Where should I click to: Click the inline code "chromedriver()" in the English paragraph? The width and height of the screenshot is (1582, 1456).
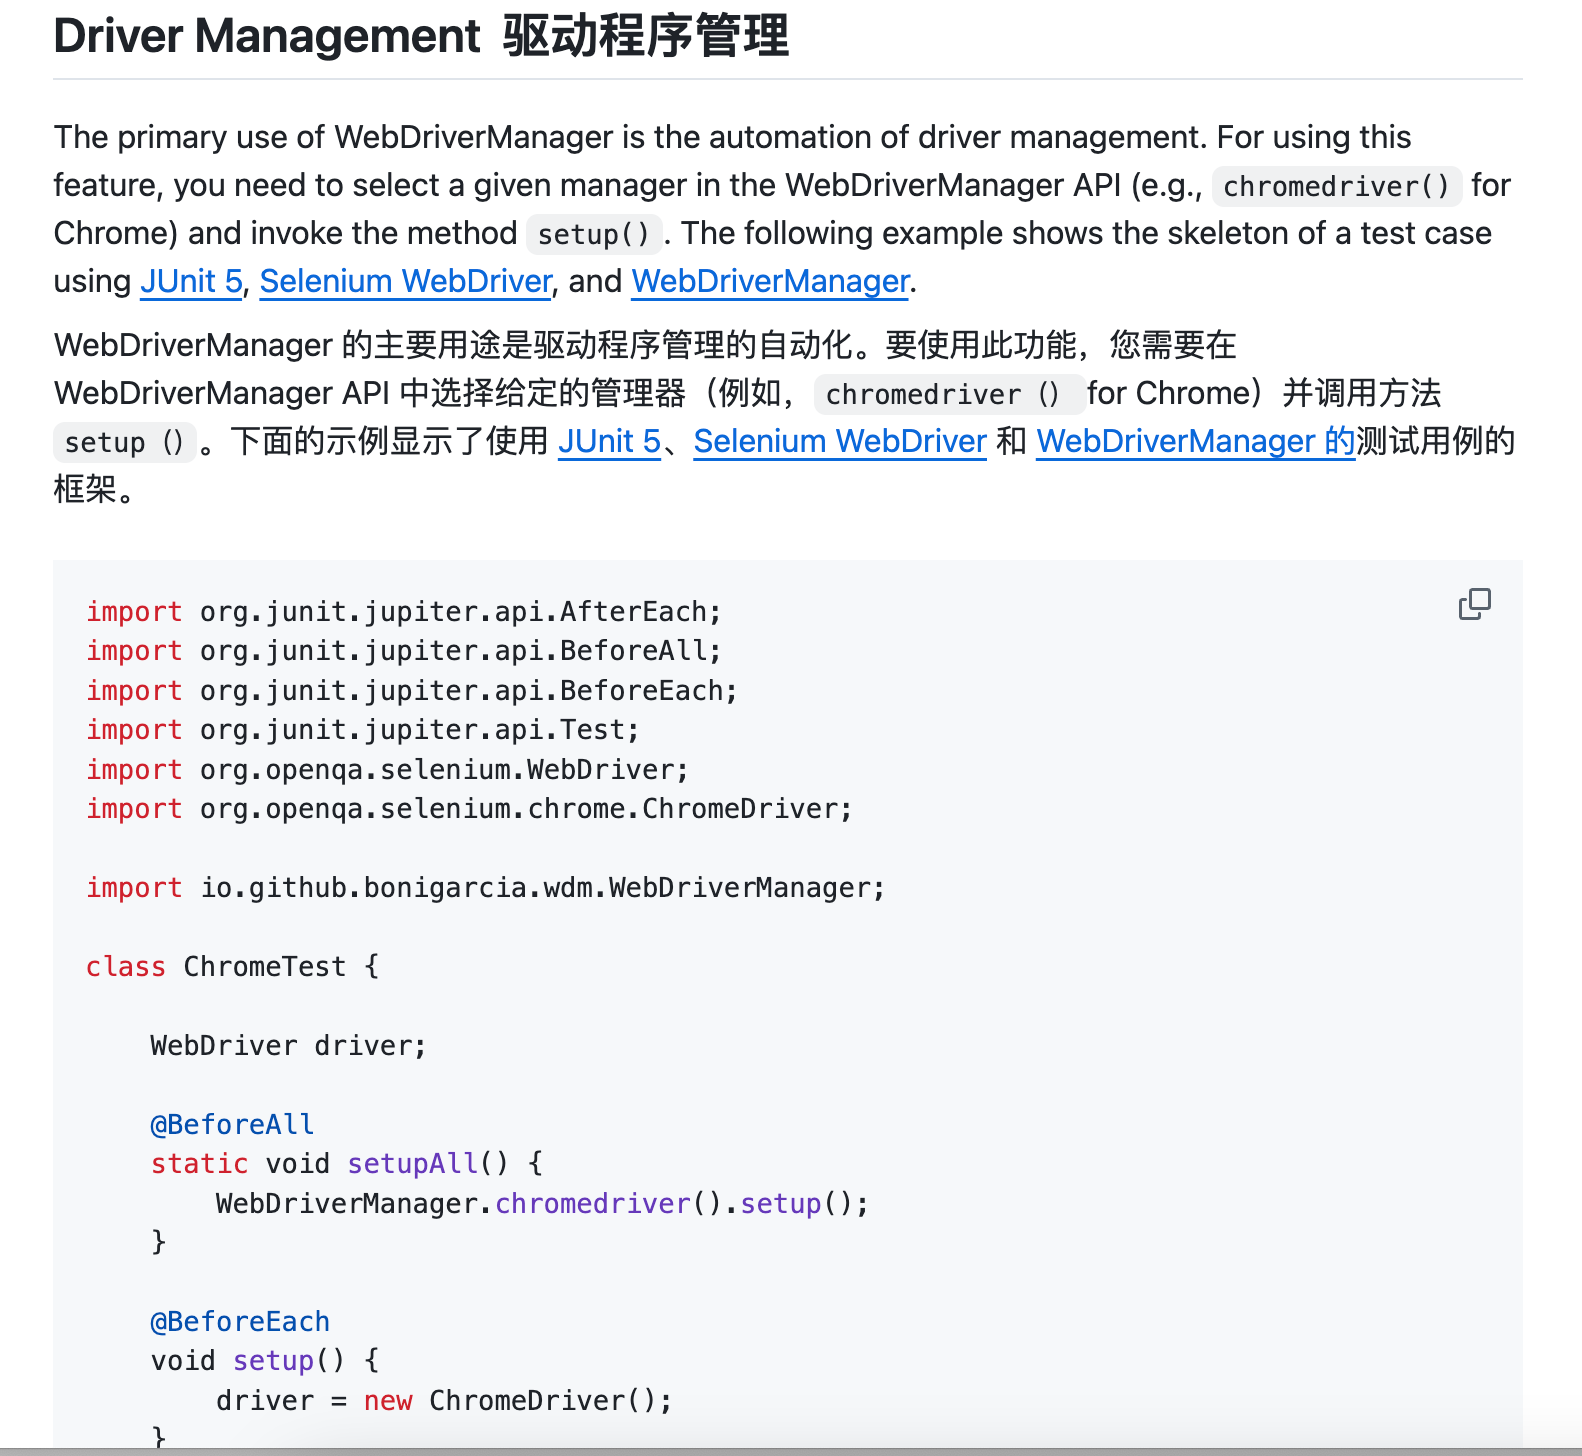[x=1336, y=186]
